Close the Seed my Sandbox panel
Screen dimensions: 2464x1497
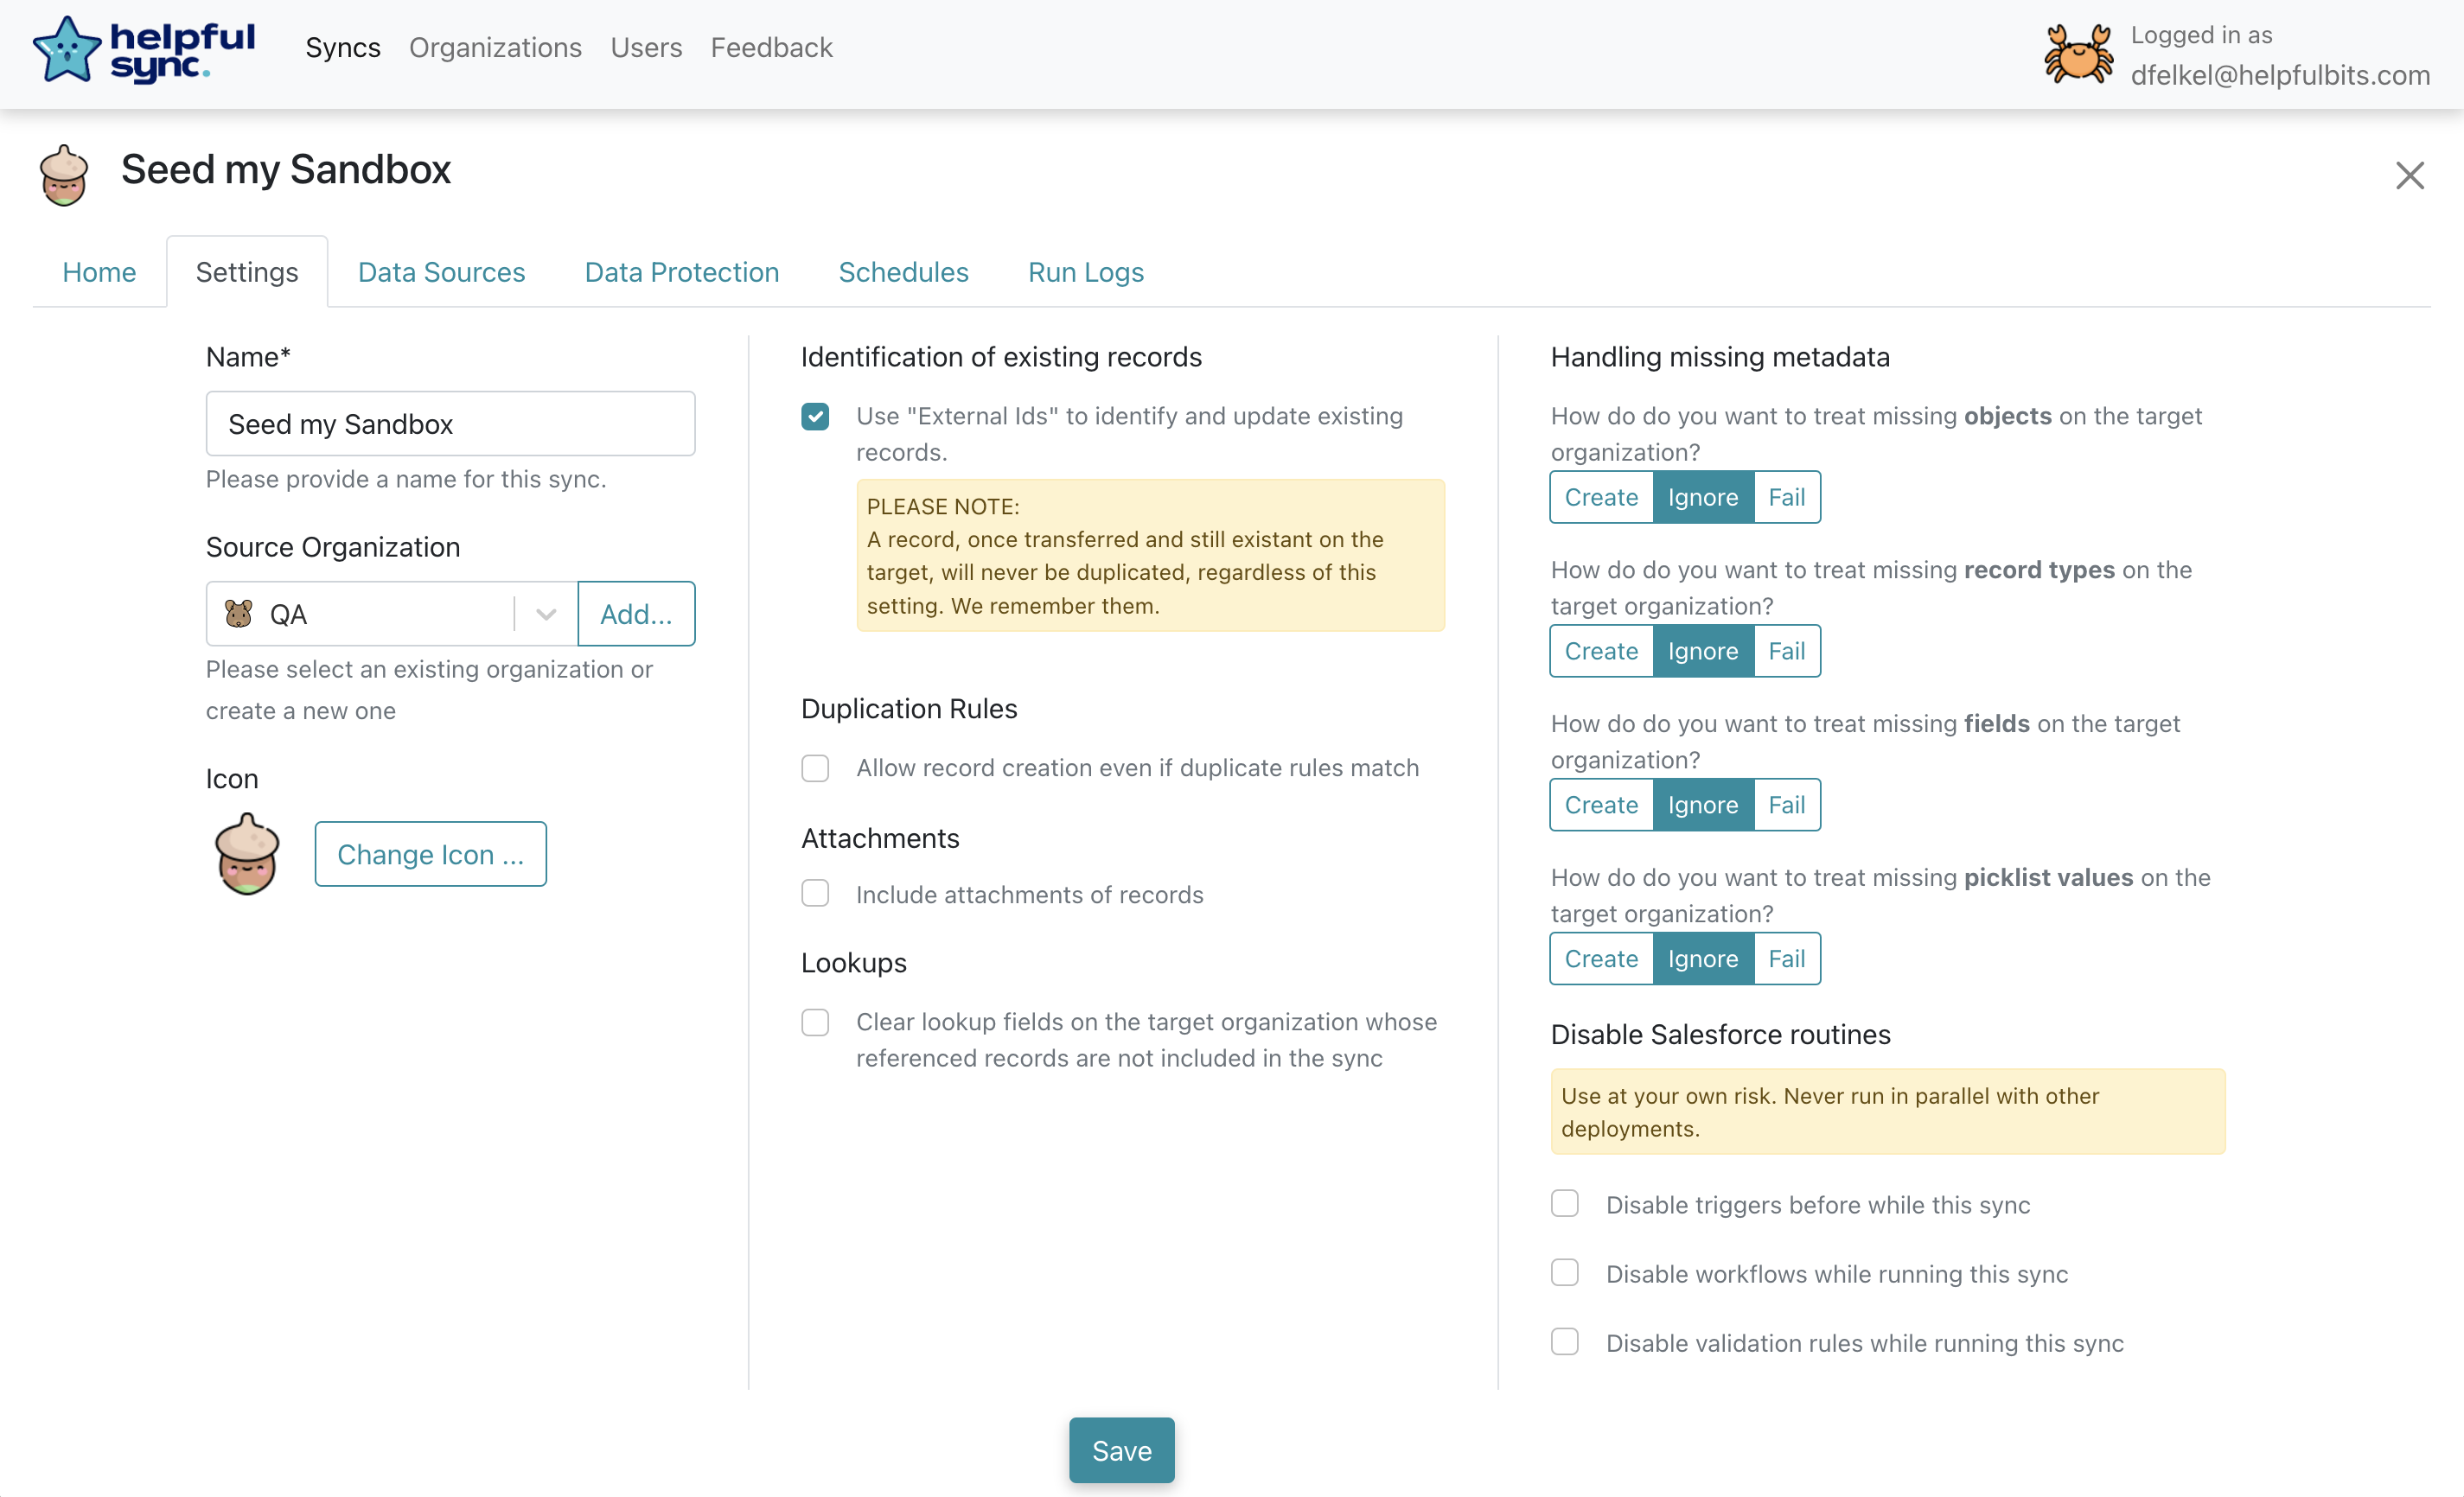2410,175
